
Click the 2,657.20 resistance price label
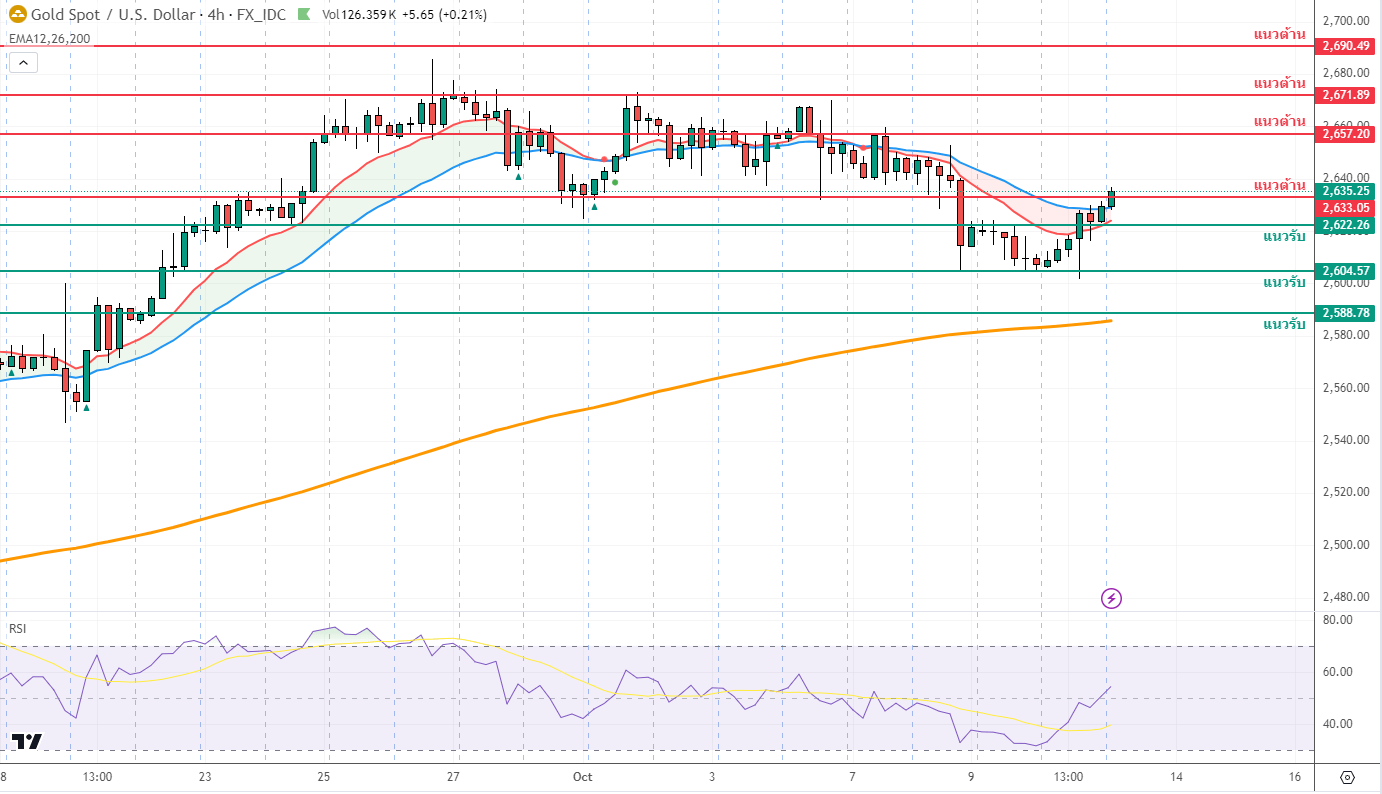tap(1345, 133)
